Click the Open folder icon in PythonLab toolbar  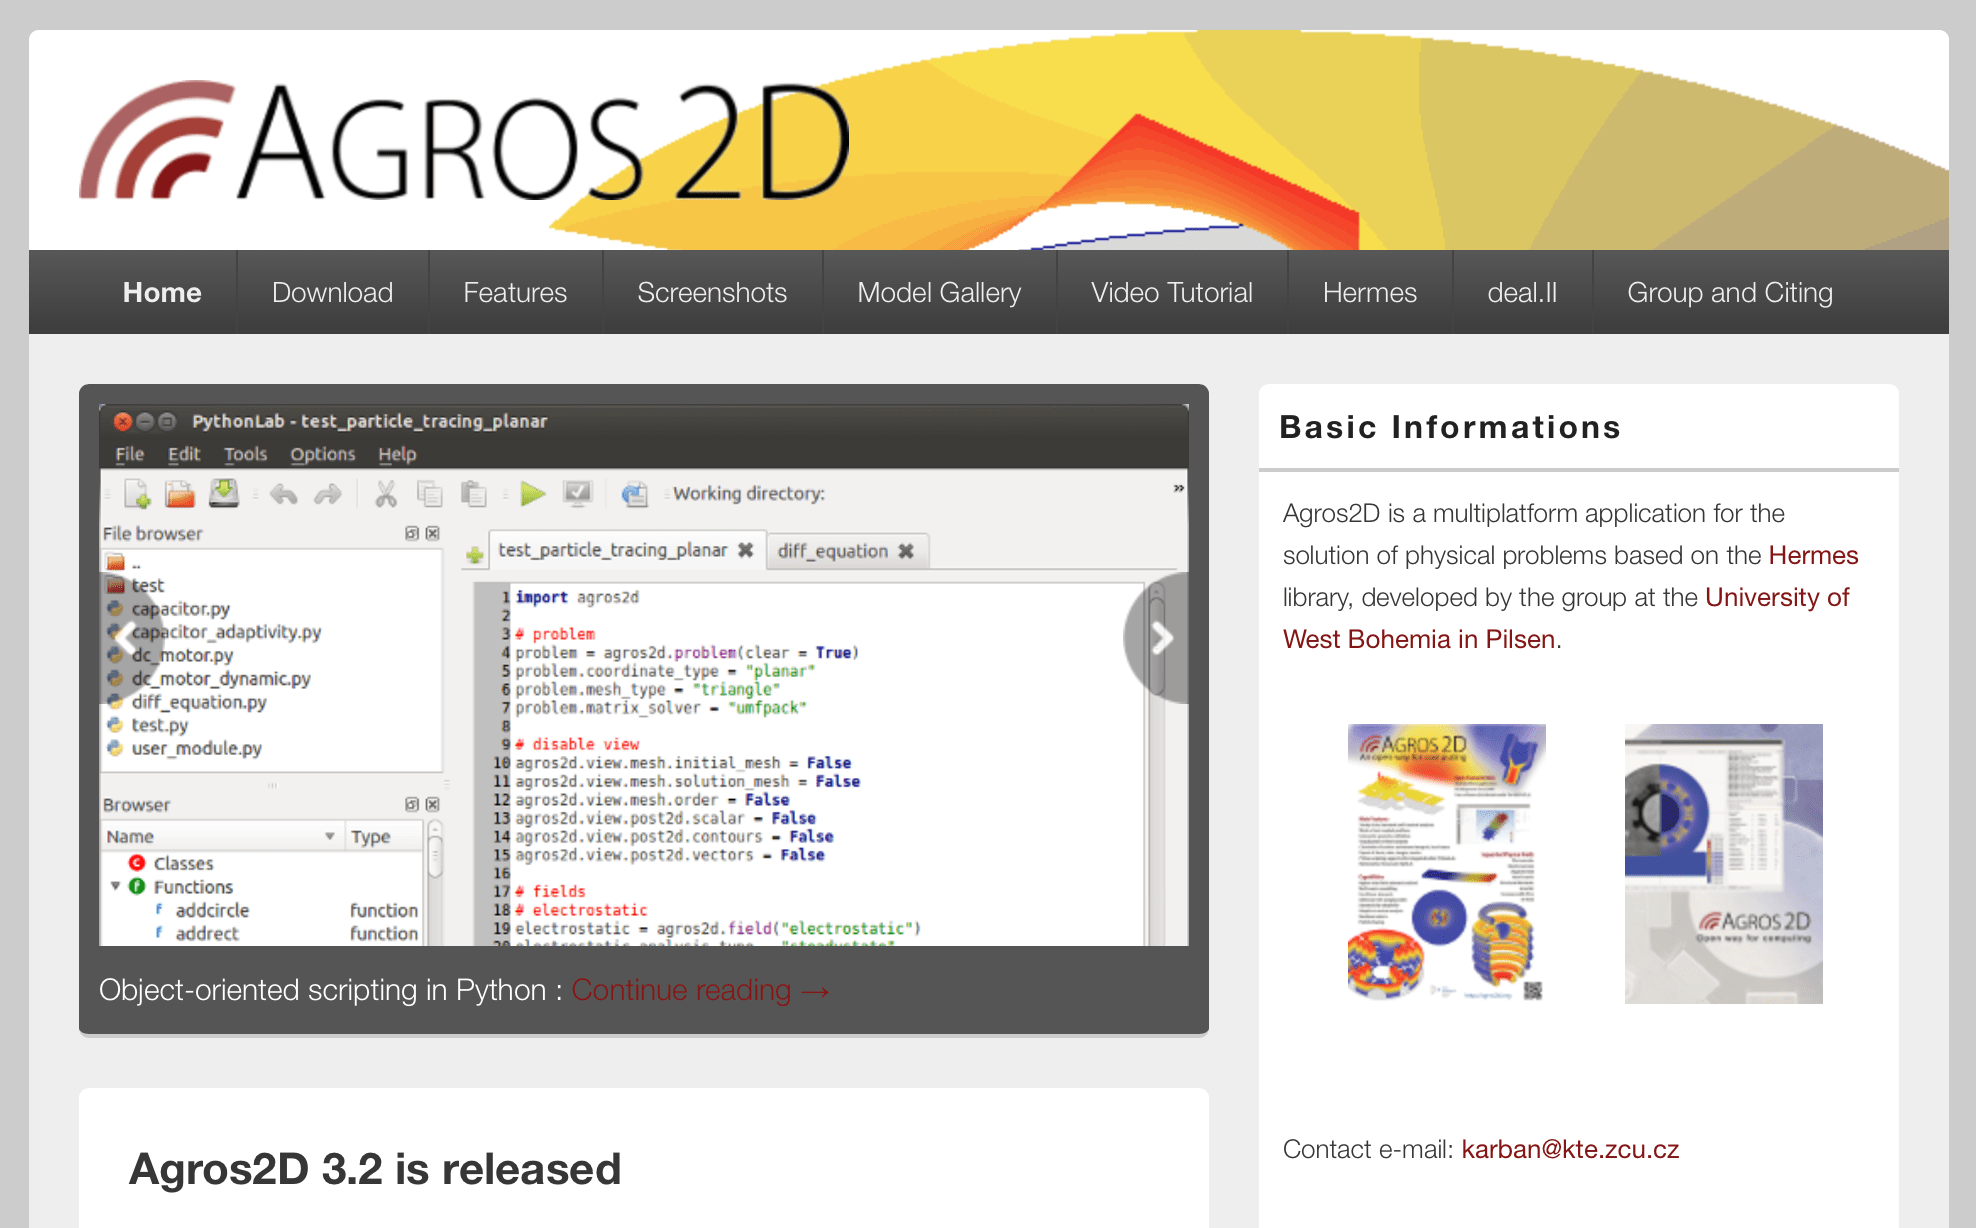tap(180, 493)
